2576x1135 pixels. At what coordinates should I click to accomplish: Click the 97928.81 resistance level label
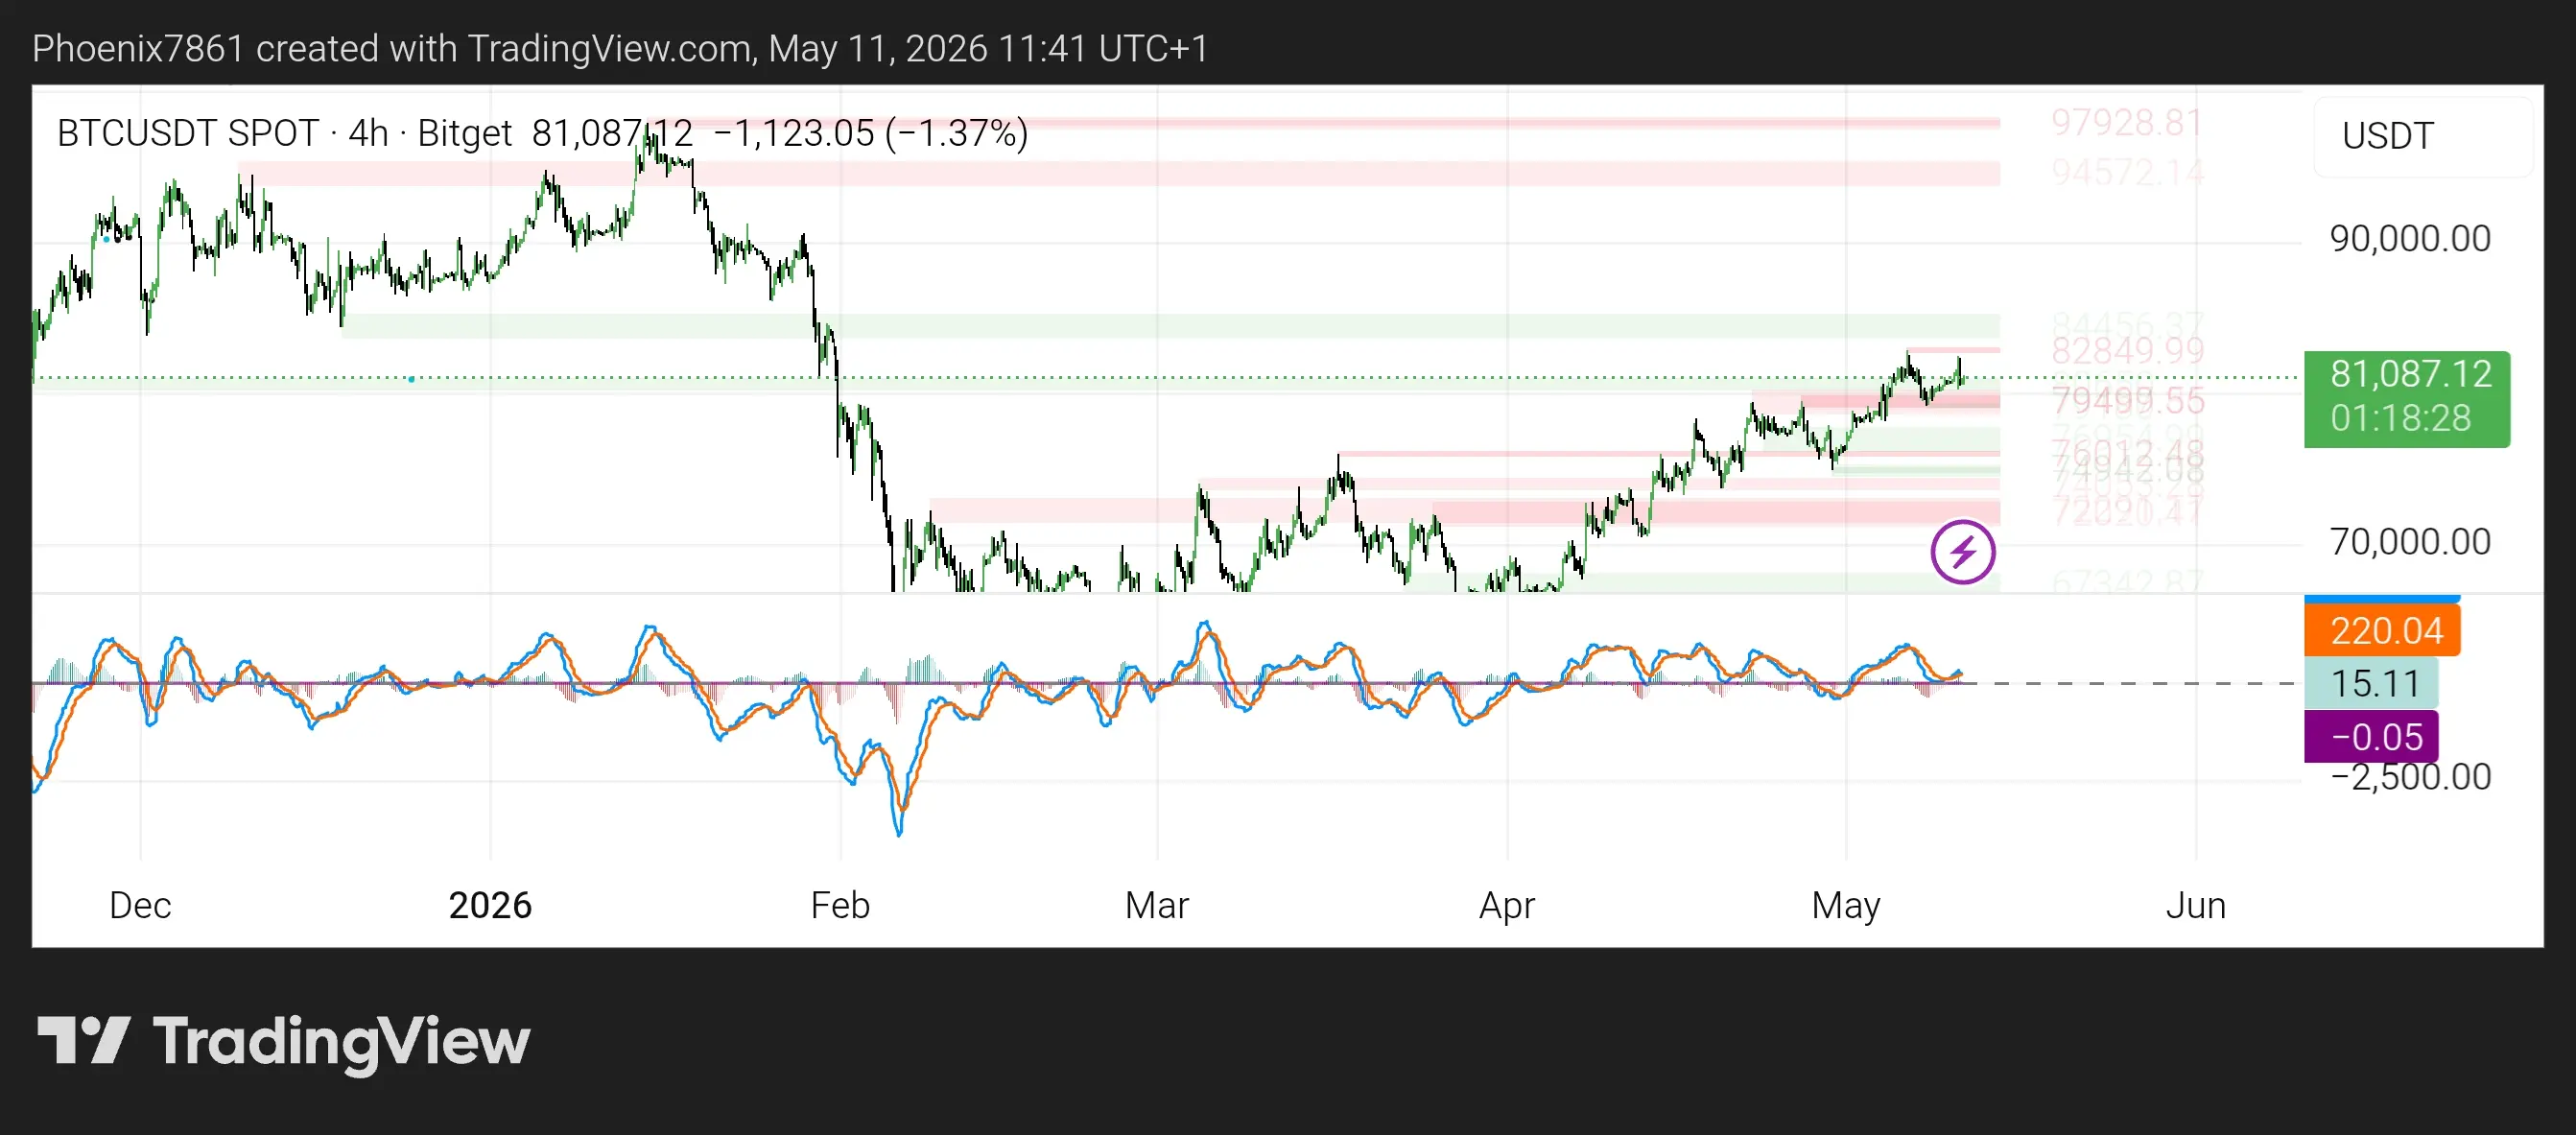click(x=2127, y=123)
